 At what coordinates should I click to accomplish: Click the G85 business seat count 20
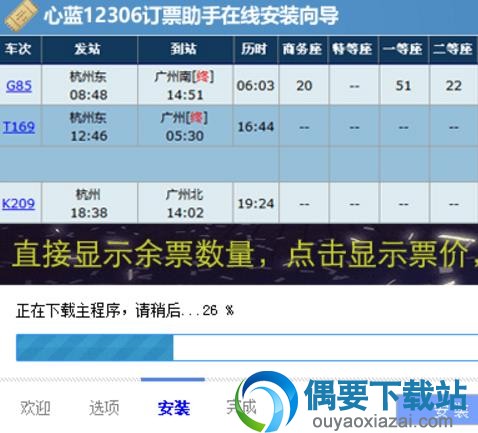[304, 86]
